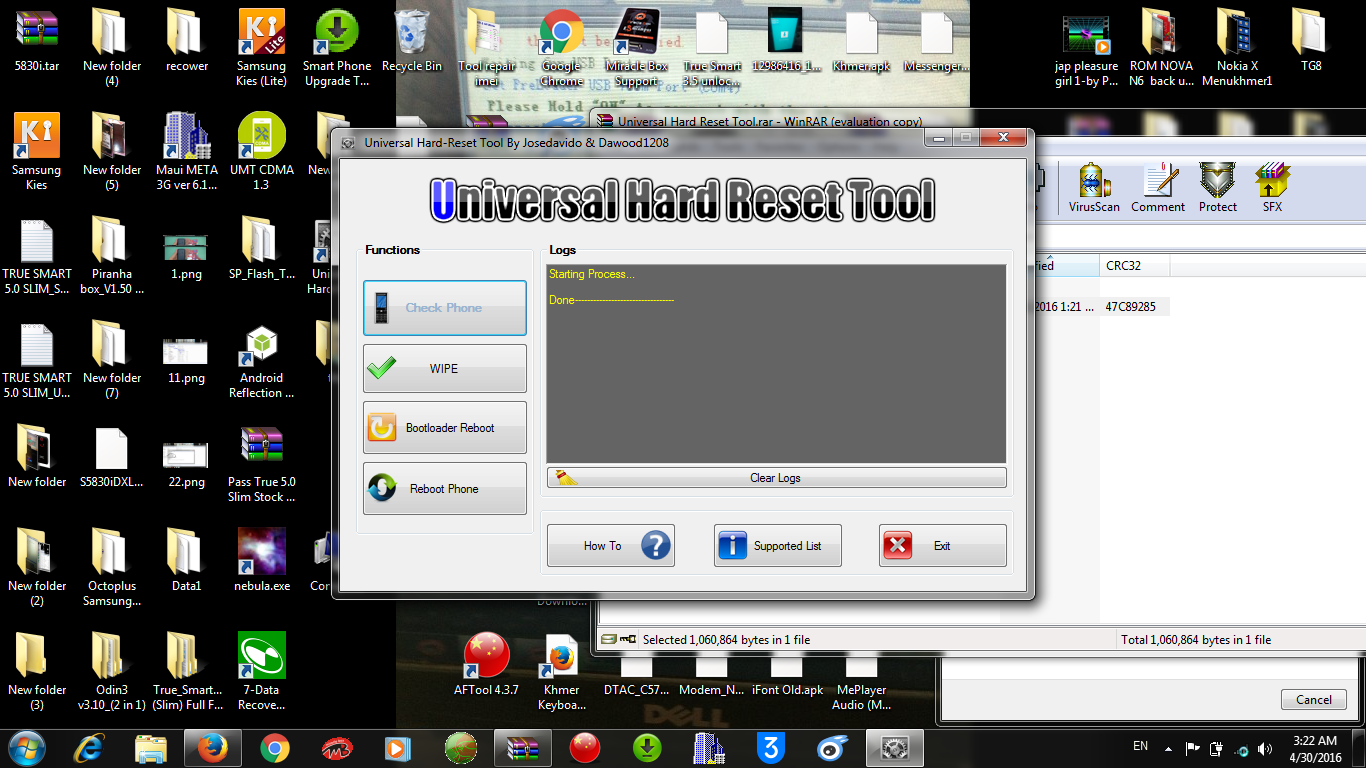This screenshot has width=1366, height=768.
Task: Select AFTool 4.3.7 shortcut
Action: tap(487, 665)
